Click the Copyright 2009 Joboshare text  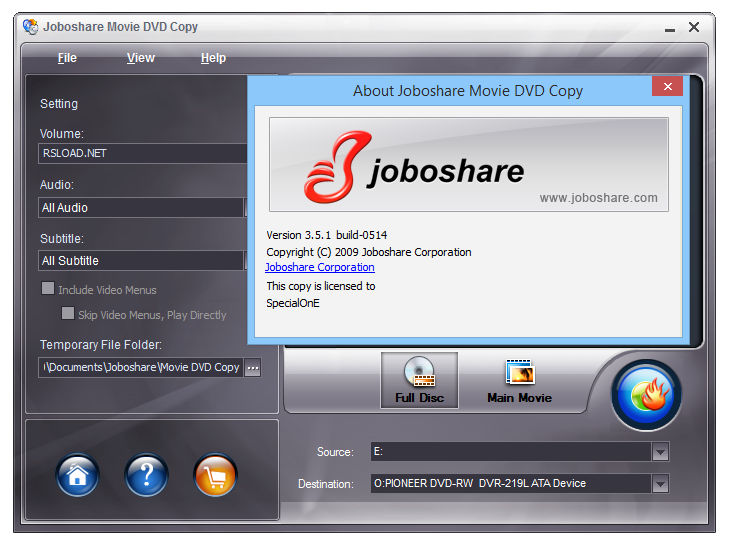(369, 252)
